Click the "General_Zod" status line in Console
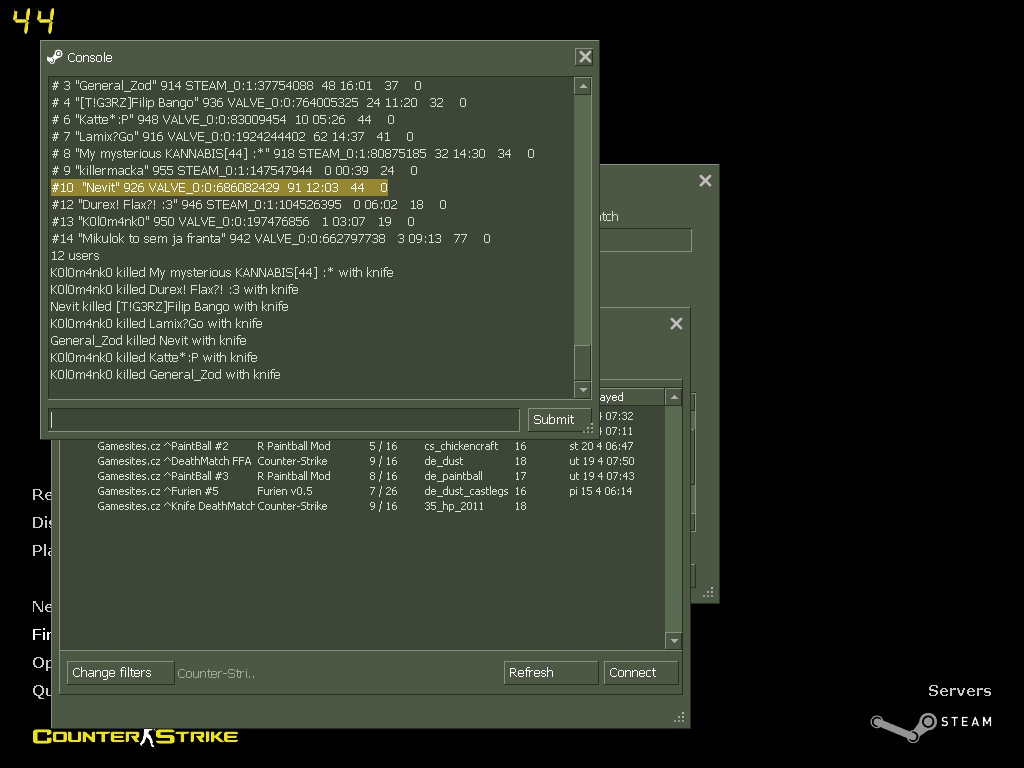Screen dimensions: 1024x768 pyautogui.click(x=236, y=86)
